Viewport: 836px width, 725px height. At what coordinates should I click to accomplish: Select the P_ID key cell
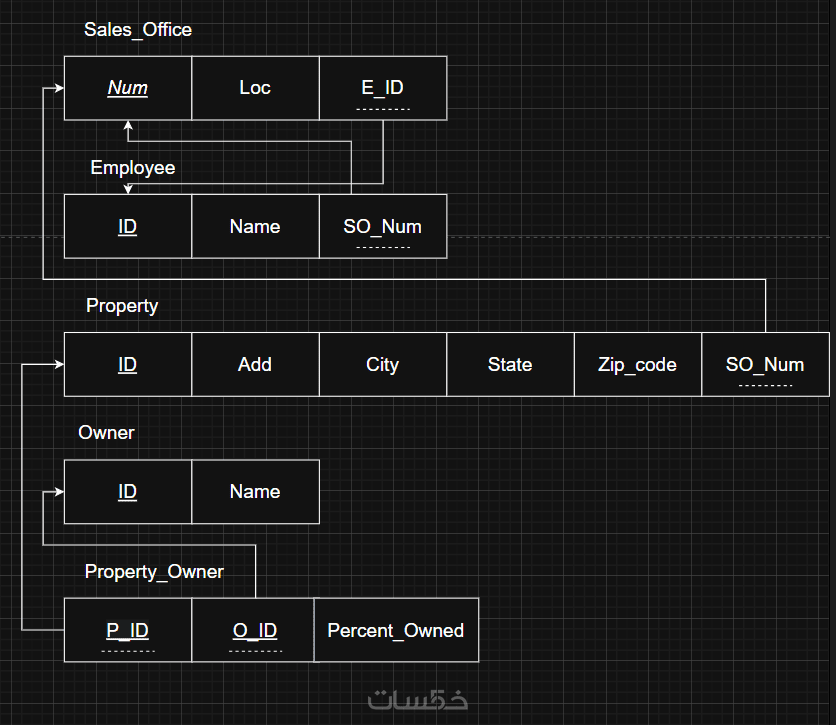coord(127,630)
